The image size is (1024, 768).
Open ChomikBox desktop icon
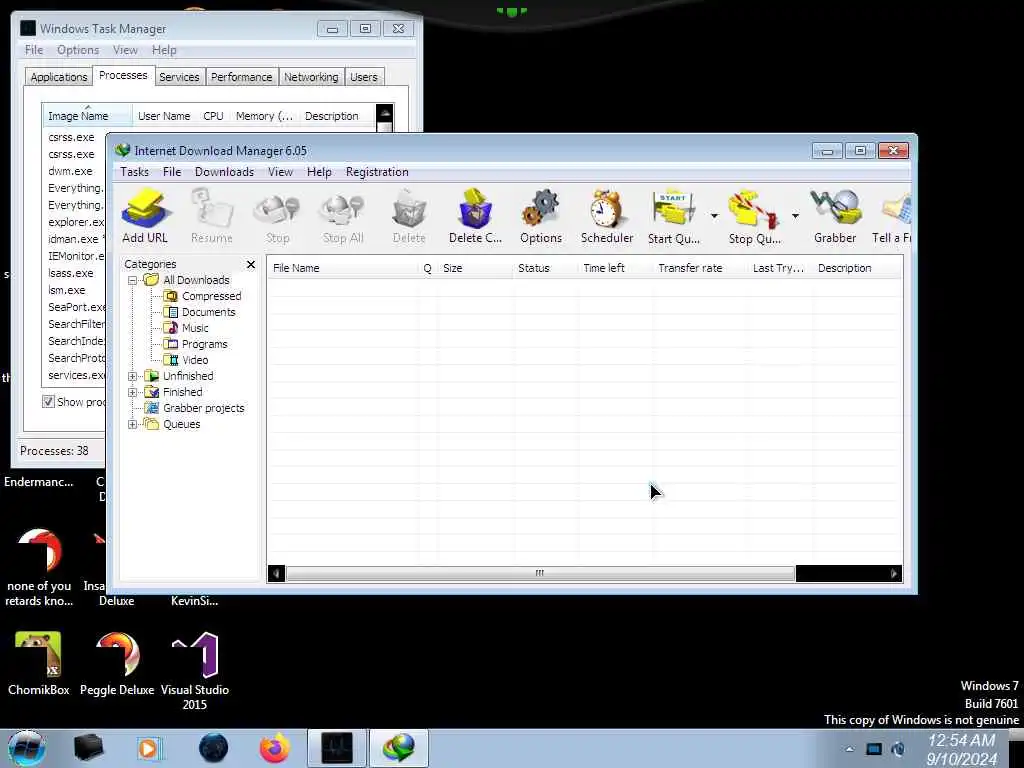(39, 664)
